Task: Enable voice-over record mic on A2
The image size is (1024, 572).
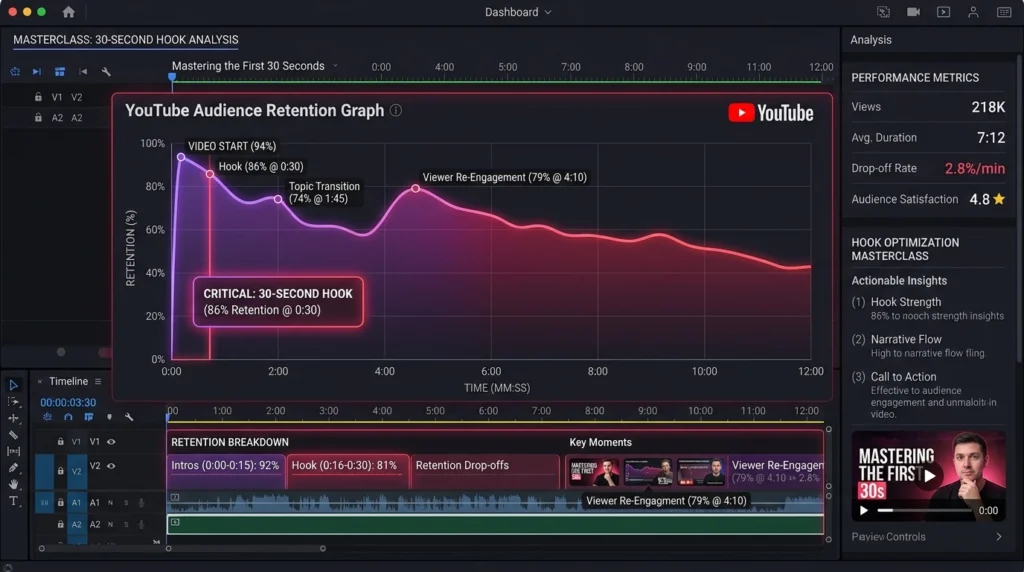Action: pos(141,524)
